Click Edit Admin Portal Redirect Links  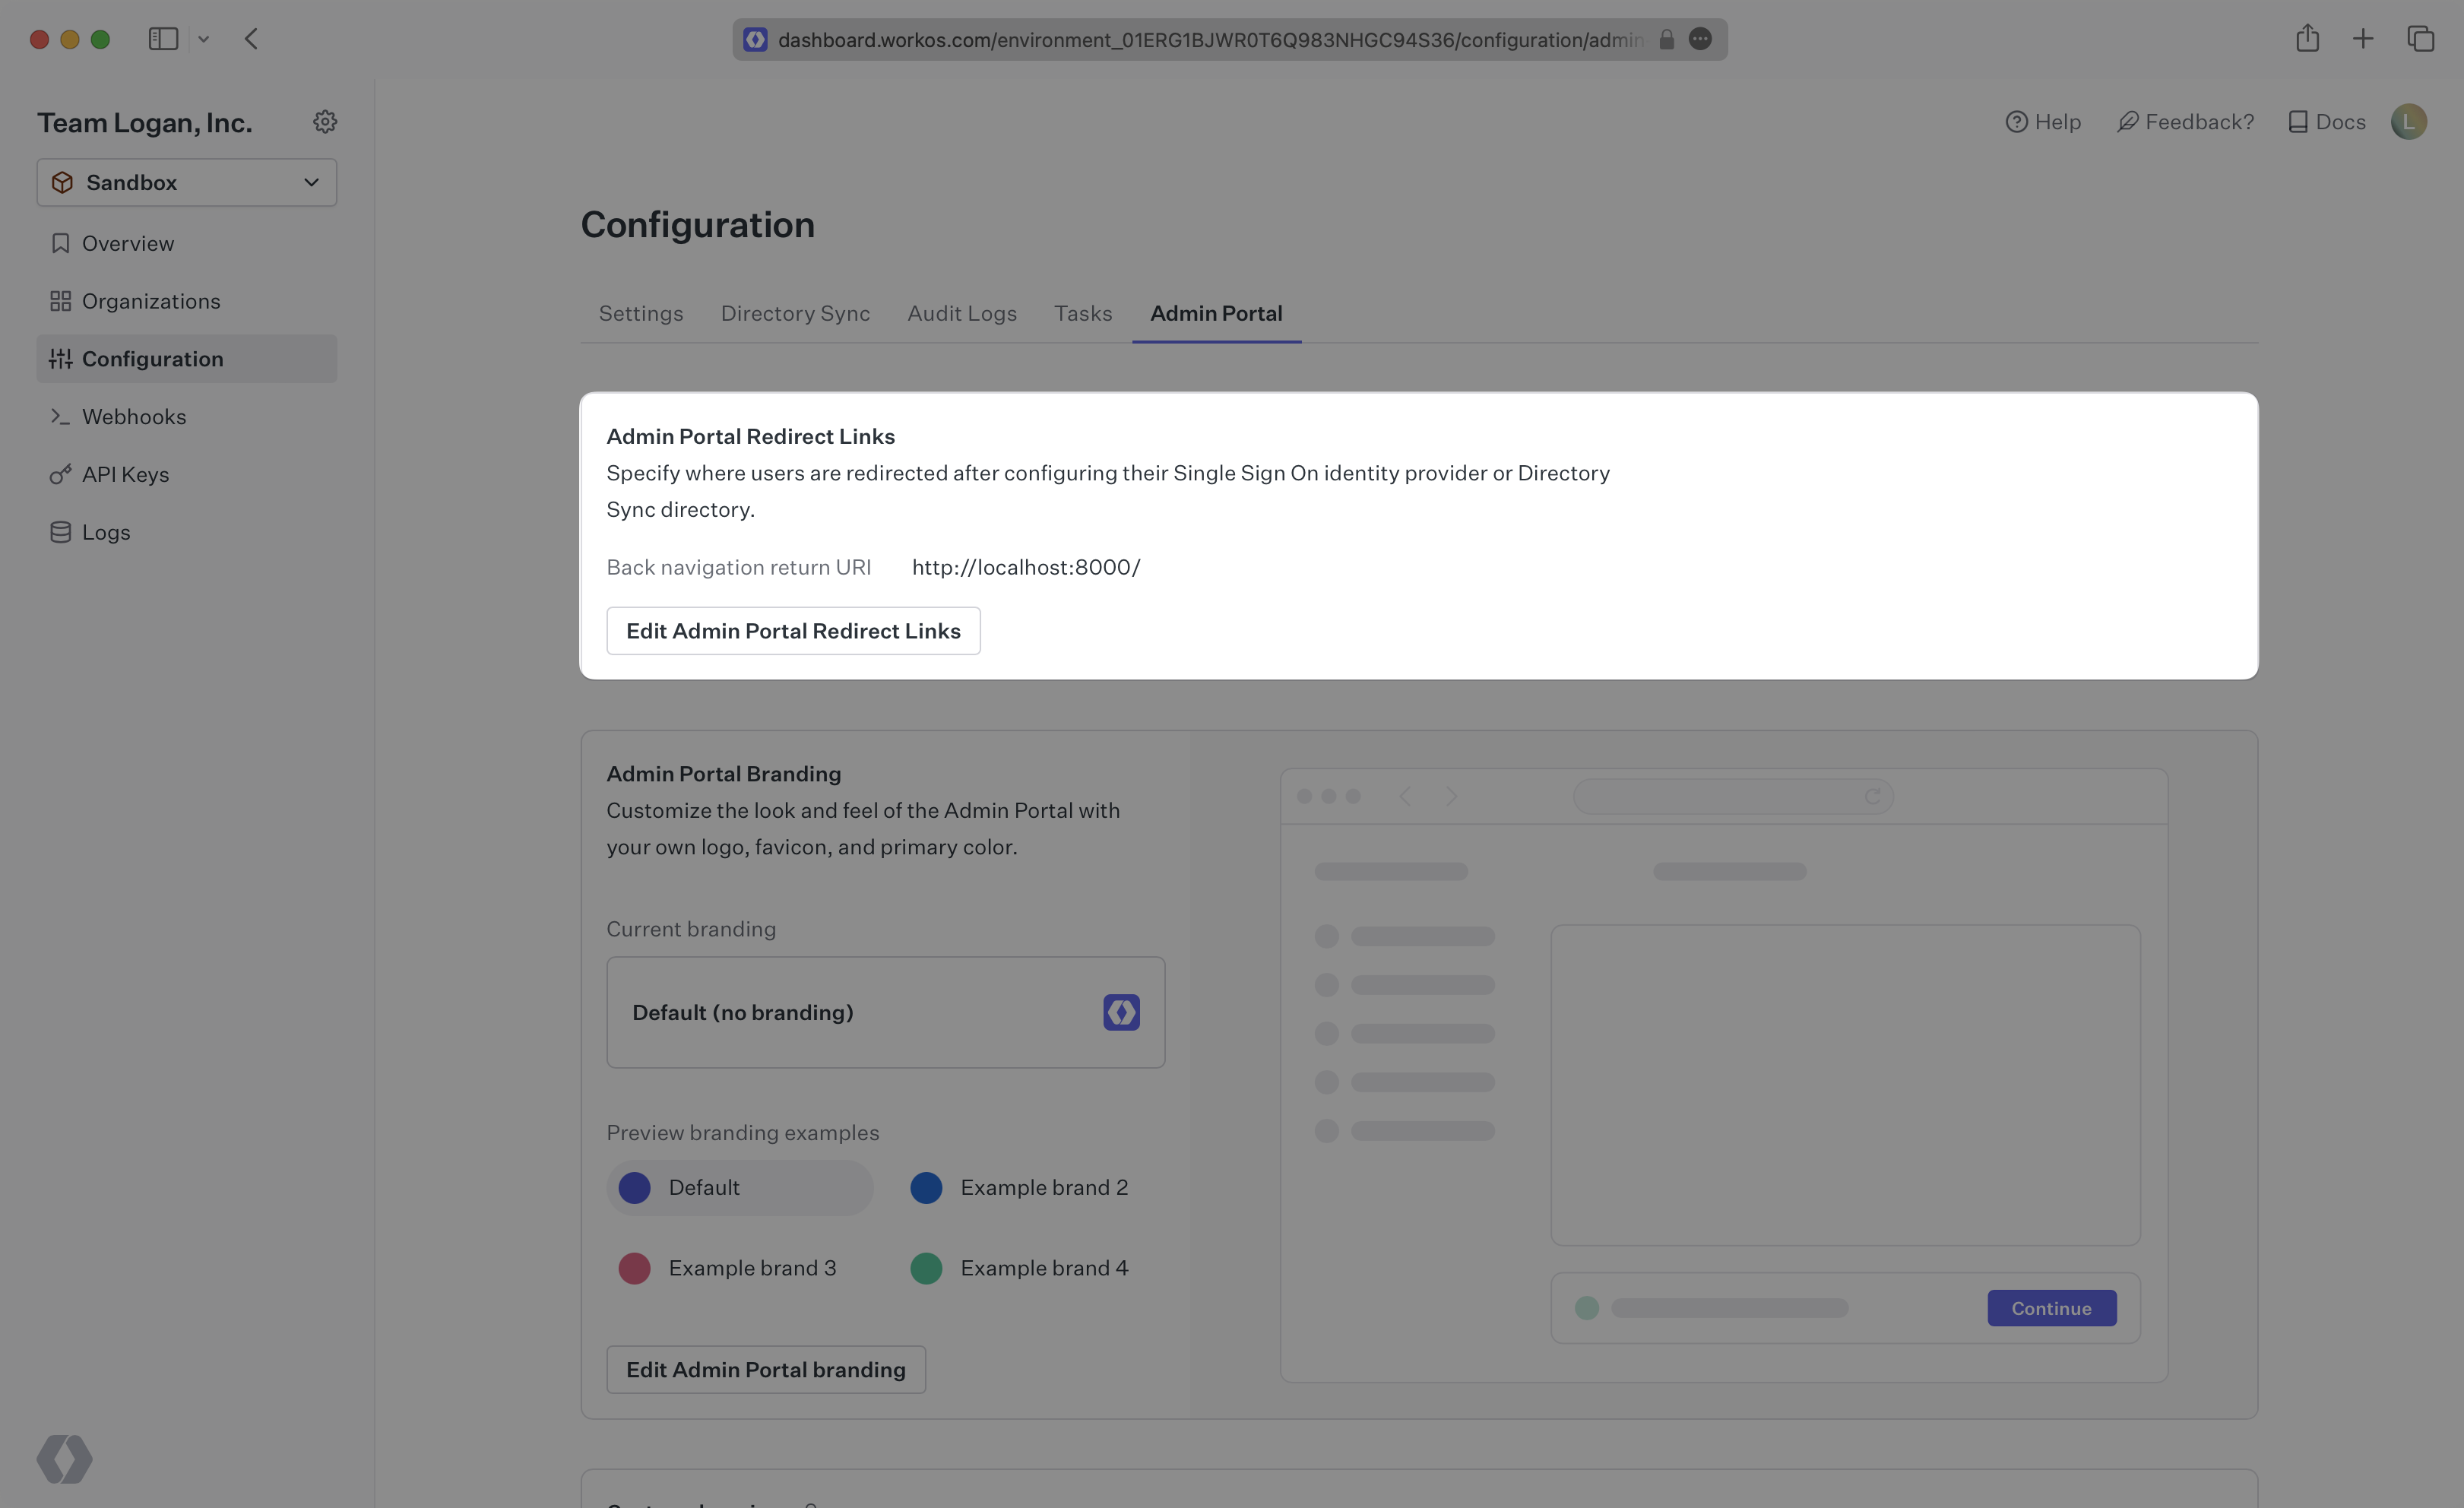792,630
